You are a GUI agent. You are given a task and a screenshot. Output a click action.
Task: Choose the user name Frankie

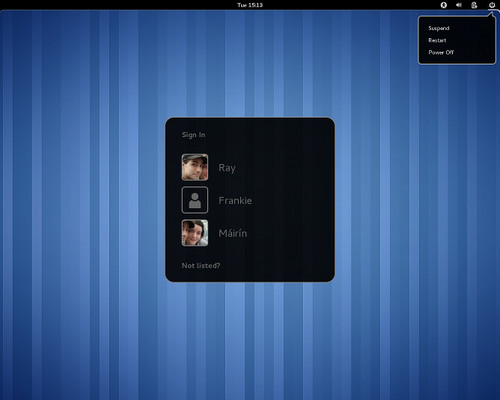(x=235, y=200)
